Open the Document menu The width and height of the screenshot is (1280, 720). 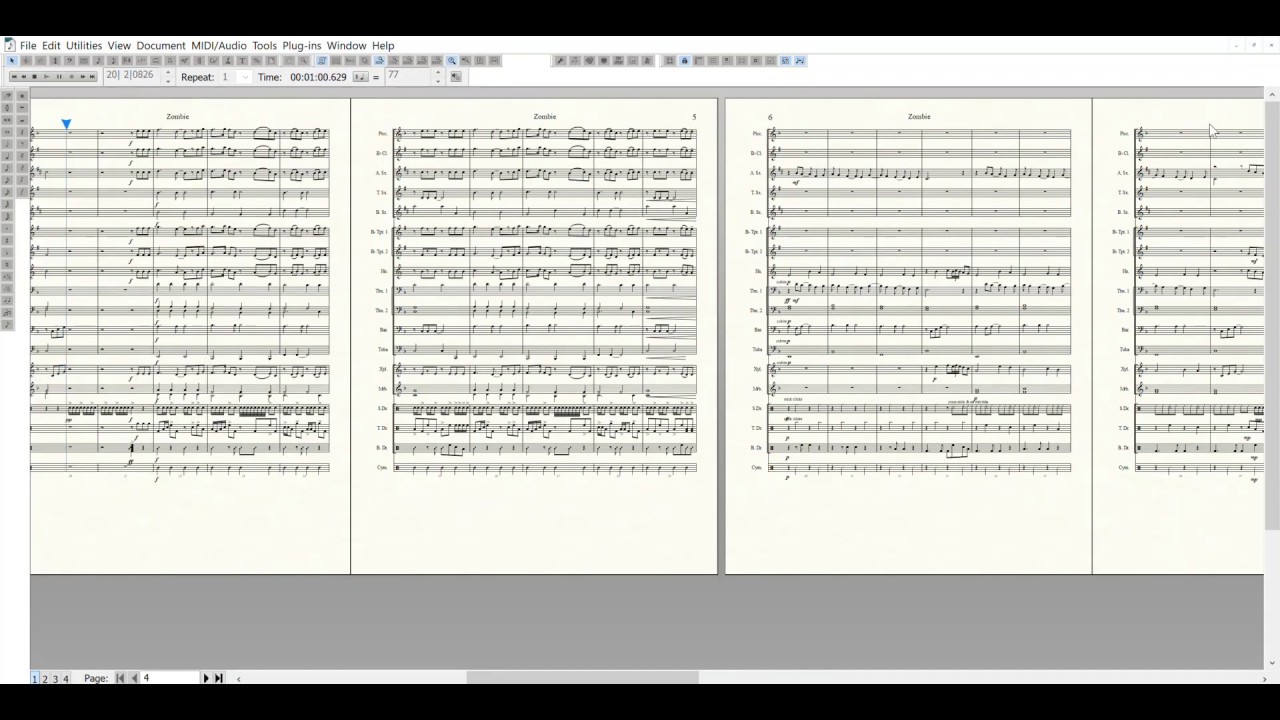click(161, 45)
